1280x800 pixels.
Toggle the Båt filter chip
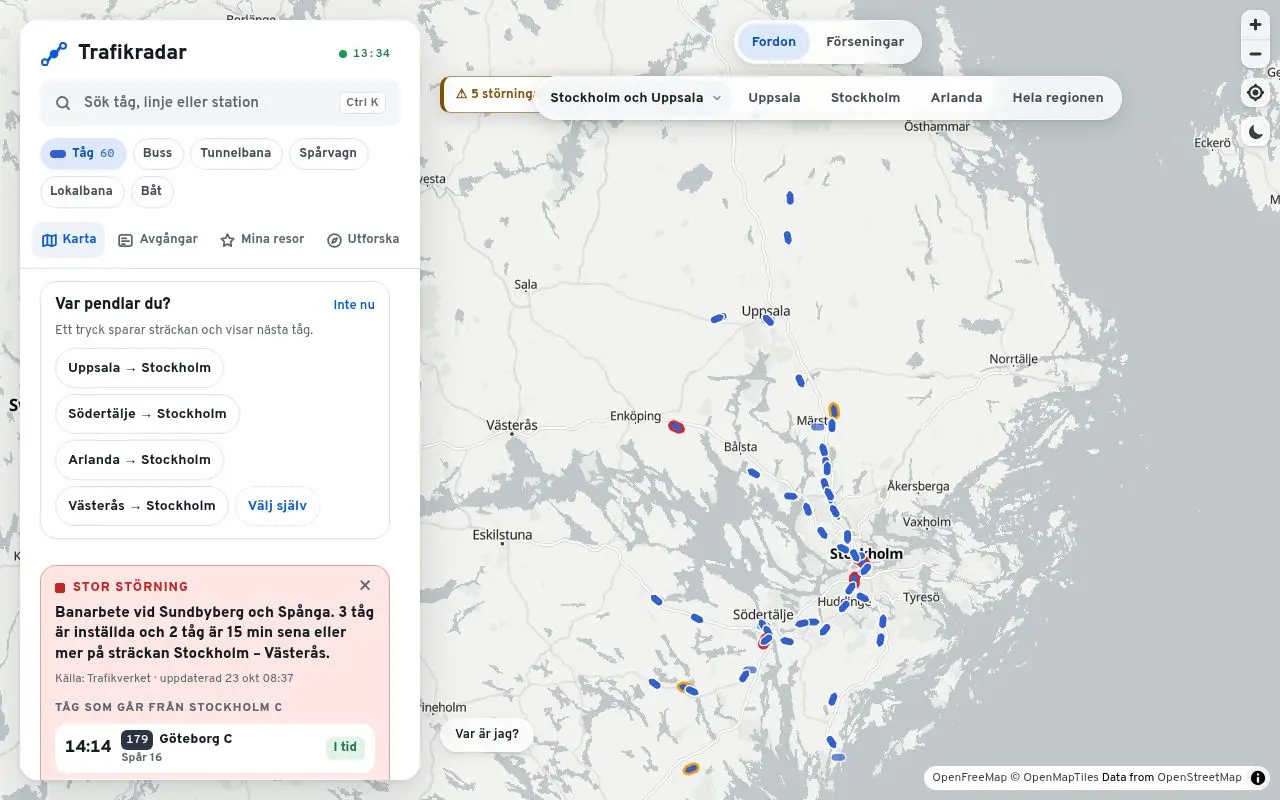tap(152, 192)
